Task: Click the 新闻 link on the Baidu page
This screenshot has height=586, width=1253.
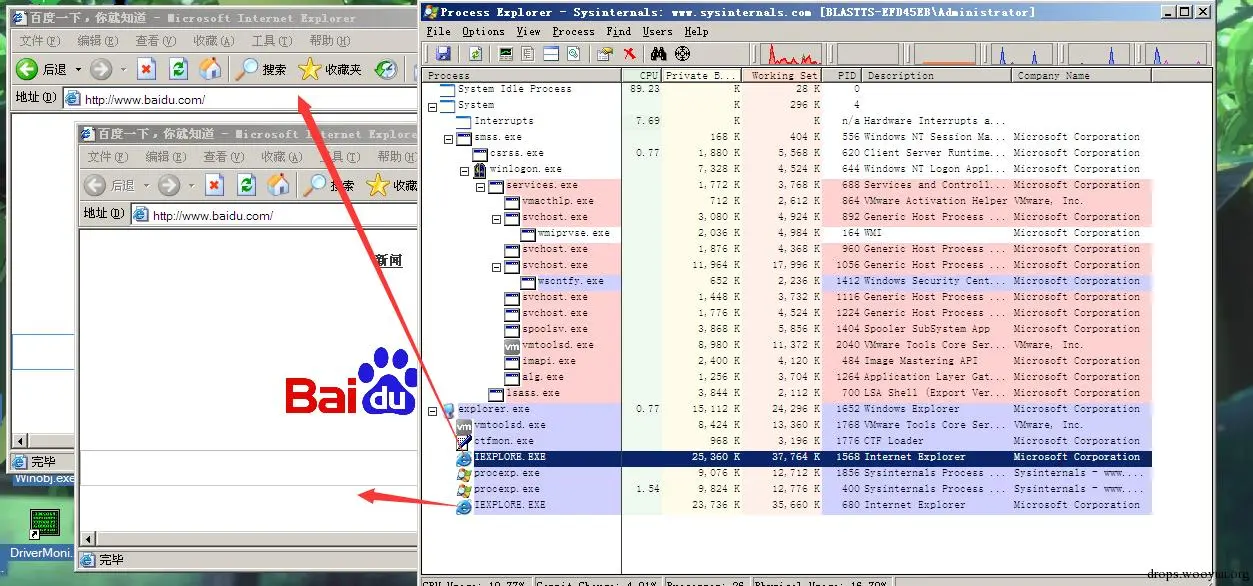Action: tap(388, 260)
